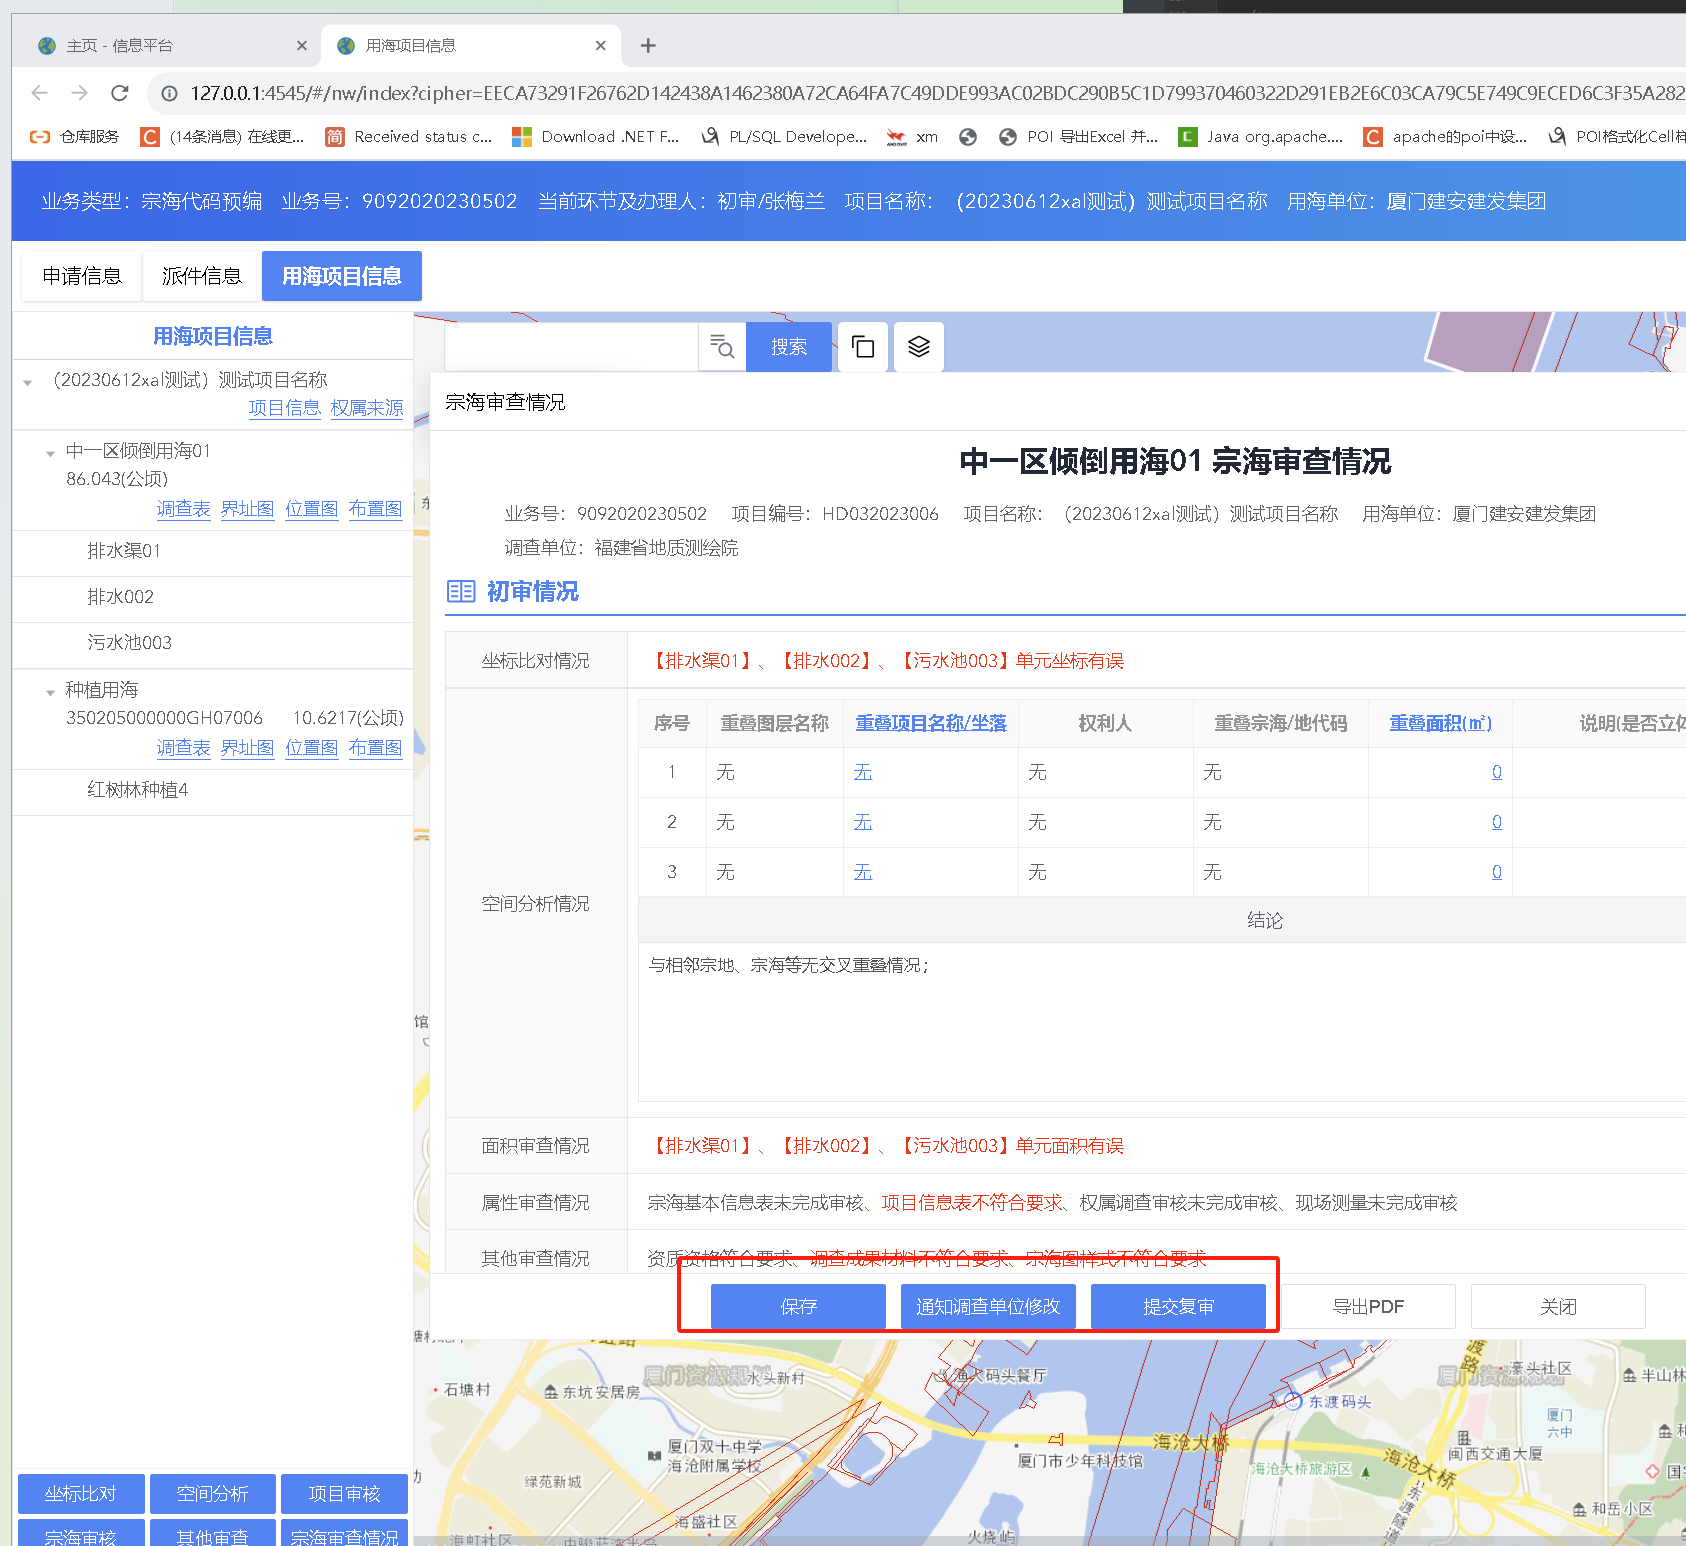Image resolution: width=1686 pixels, height=1546 pixels.
Task: Click the 保存 button
Action: pyautogui.click(x=797, y=1306)
